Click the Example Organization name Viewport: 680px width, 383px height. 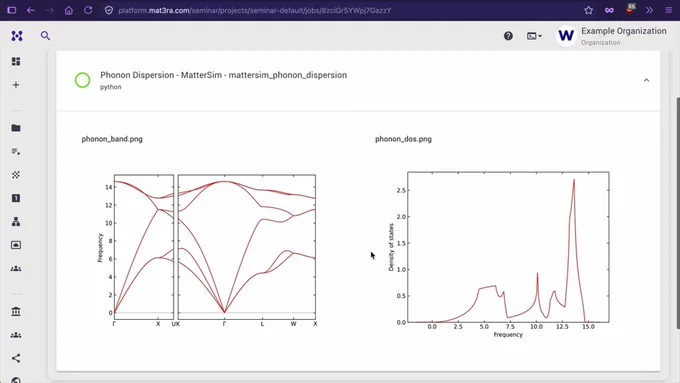point(624,31)
